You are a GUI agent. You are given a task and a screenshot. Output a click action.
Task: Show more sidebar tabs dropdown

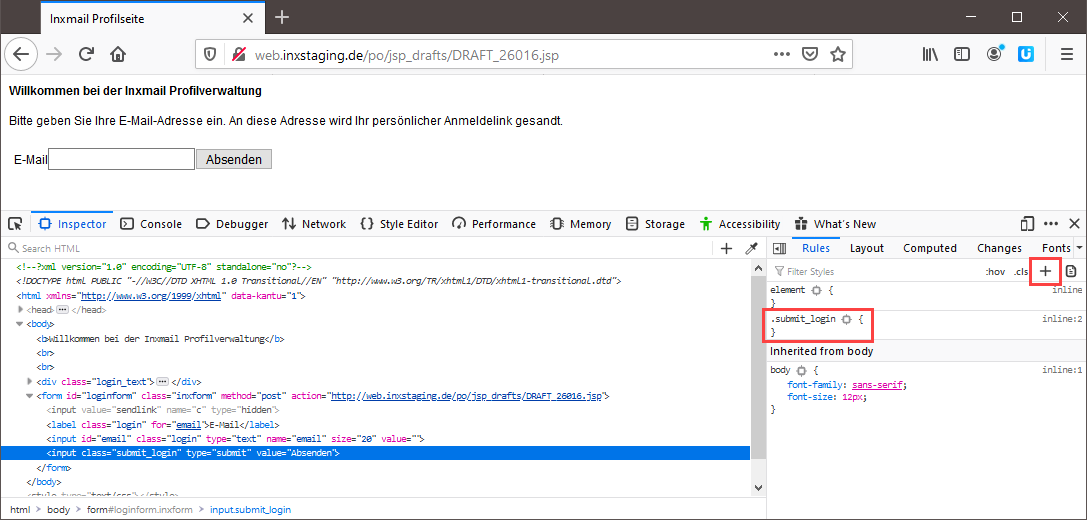click(x=1079, y=248)
